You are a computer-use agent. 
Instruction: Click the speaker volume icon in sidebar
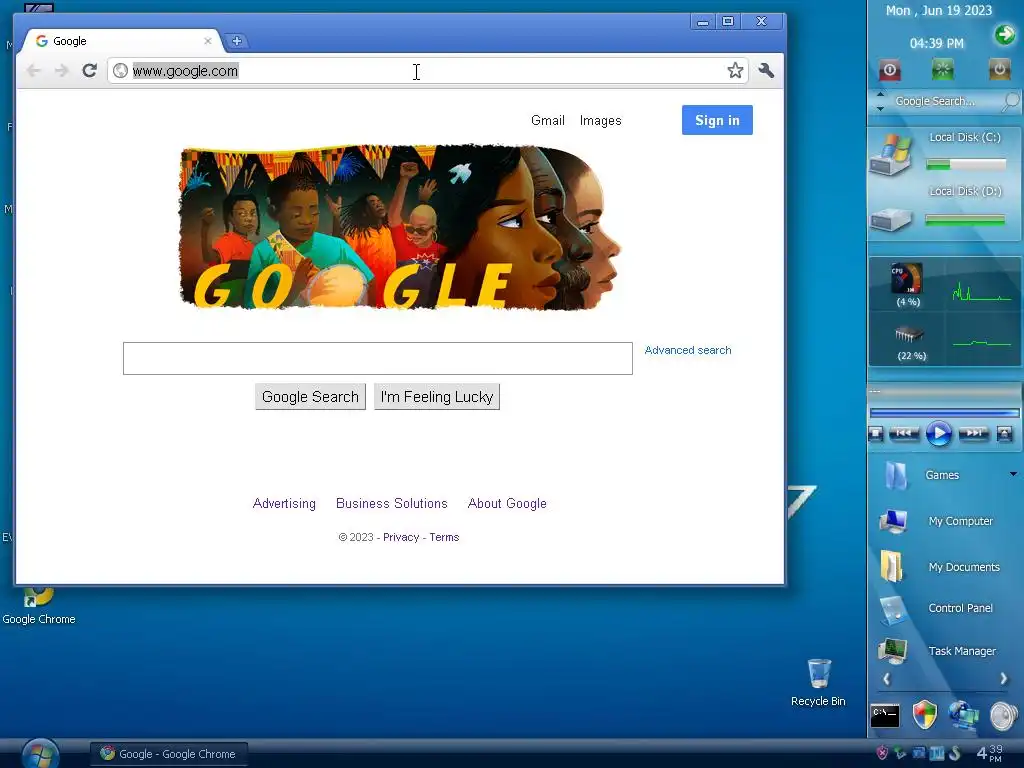click(1004, 716)
